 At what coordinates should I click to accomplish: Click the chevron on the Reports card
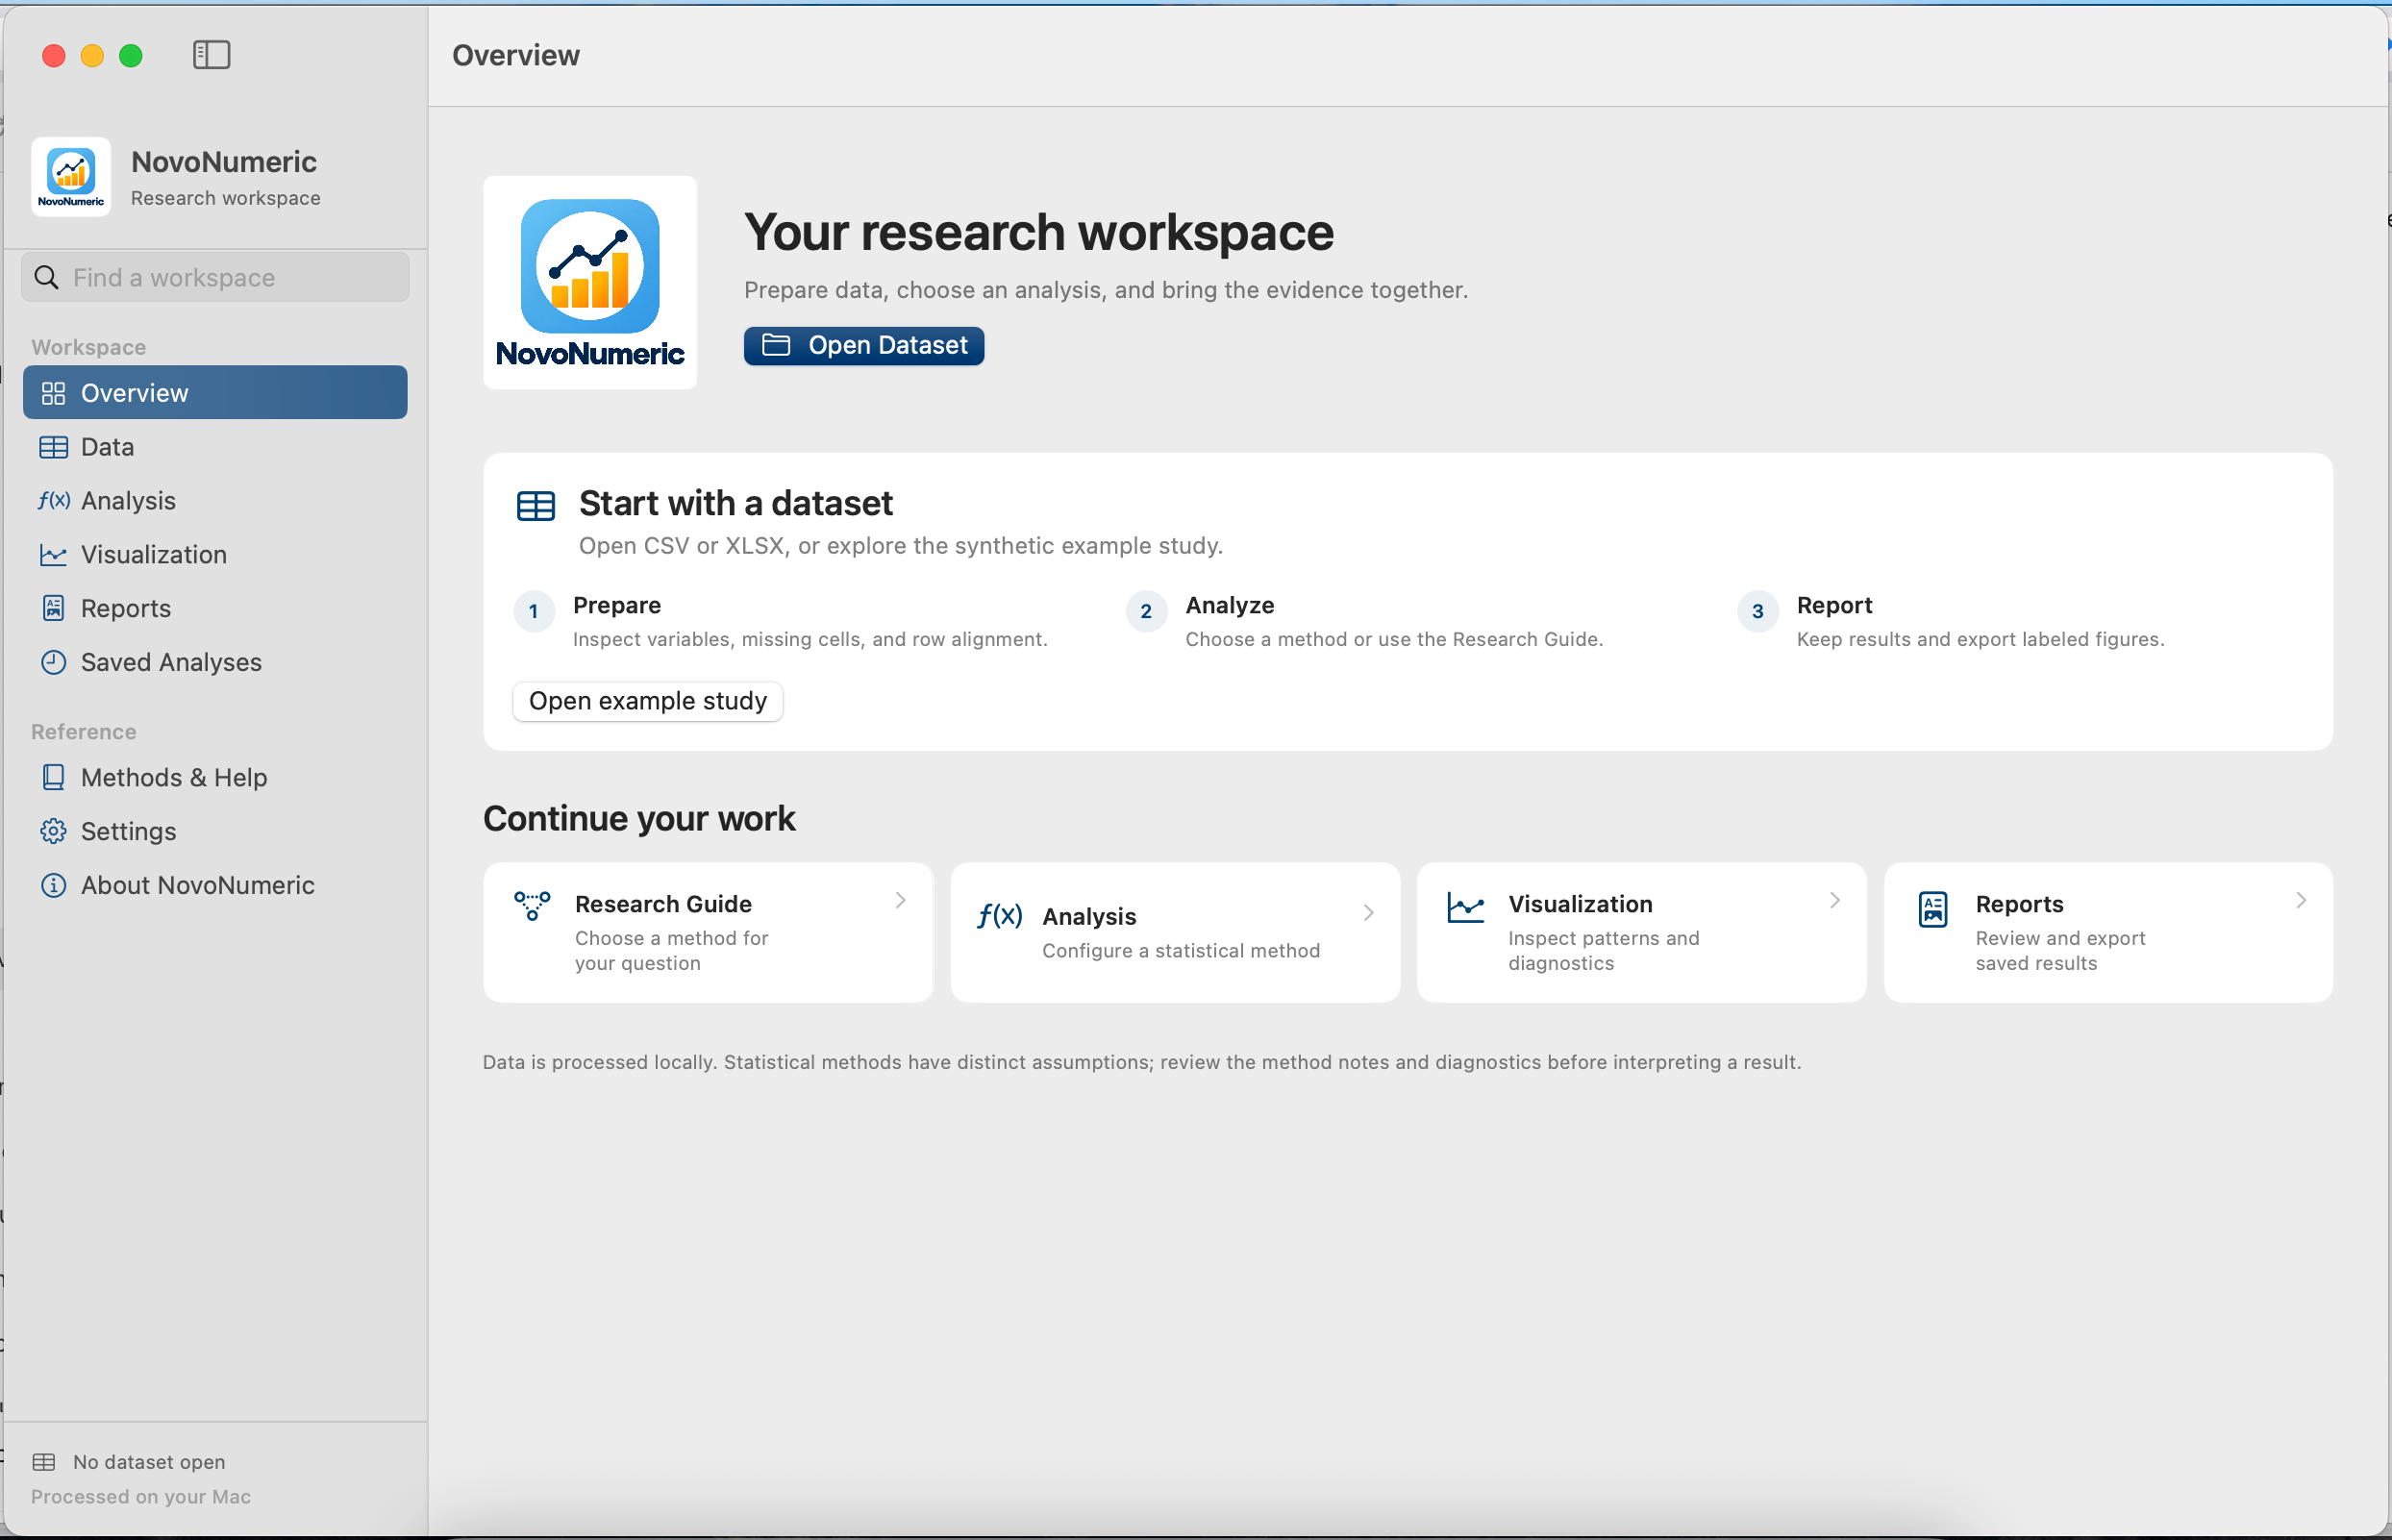point(2301,900)
